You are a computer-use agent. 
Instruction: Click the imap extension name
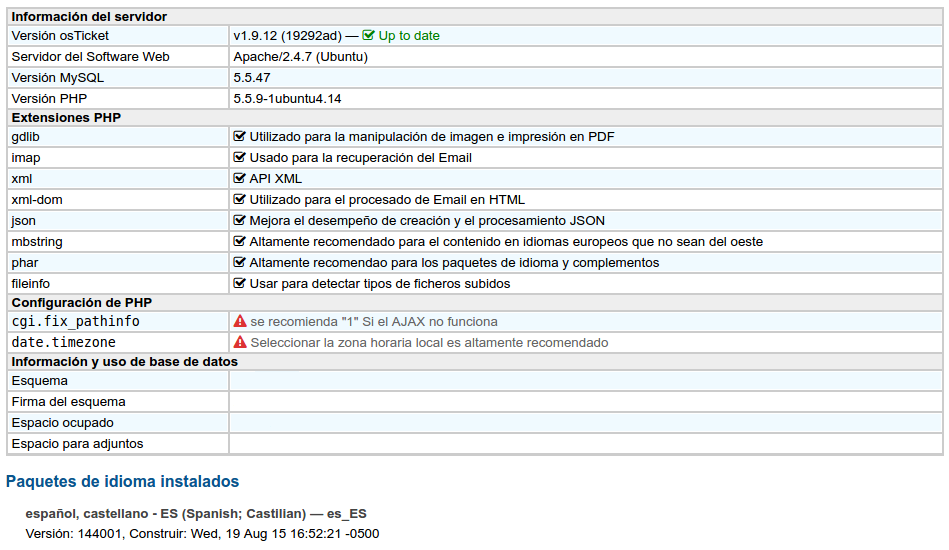(x=26, y=157)
